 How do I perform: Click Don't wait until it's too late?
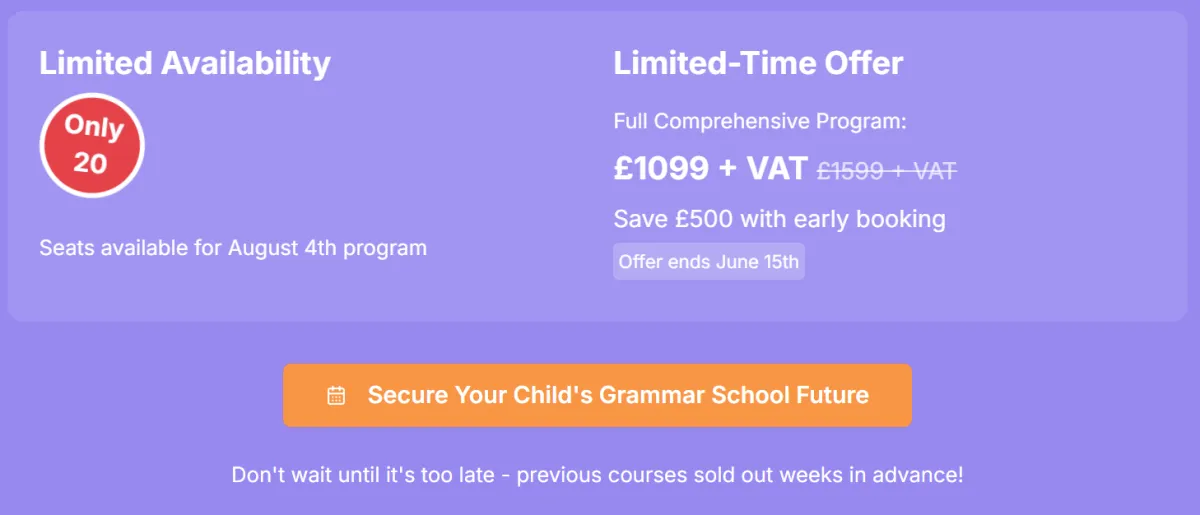(364, 474)
